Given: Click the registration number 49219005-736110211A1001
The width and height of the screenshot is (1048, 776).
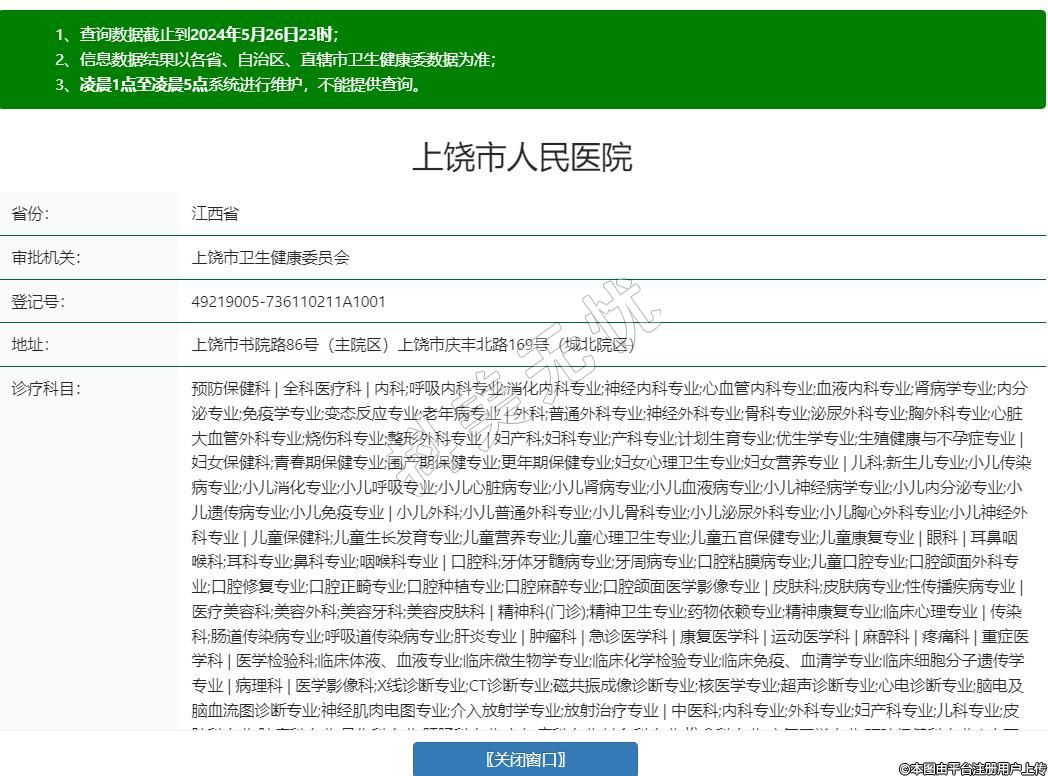Looking at the screenshot, I should (288, 301).
